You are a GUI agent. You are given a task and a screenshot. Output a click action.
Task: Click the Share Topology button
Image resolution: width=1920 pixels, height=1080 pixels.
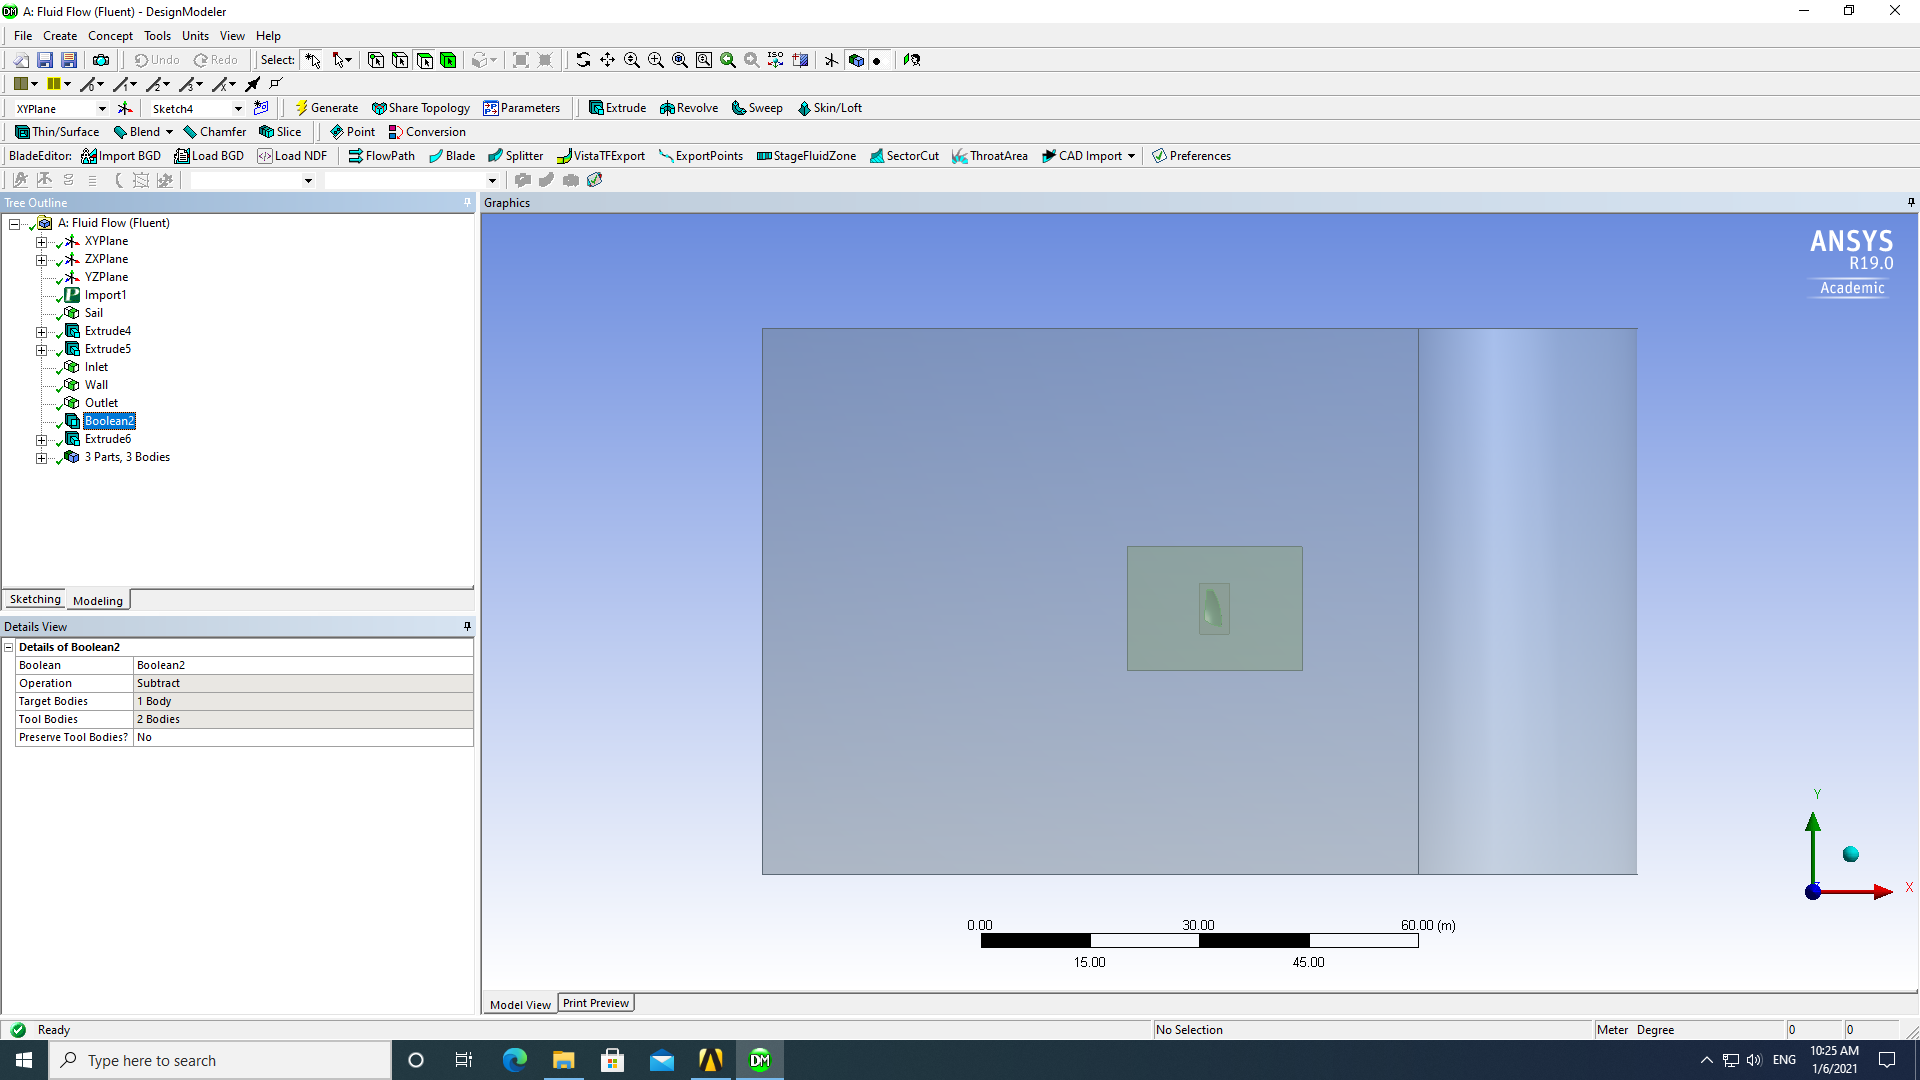tap(420, 108)
